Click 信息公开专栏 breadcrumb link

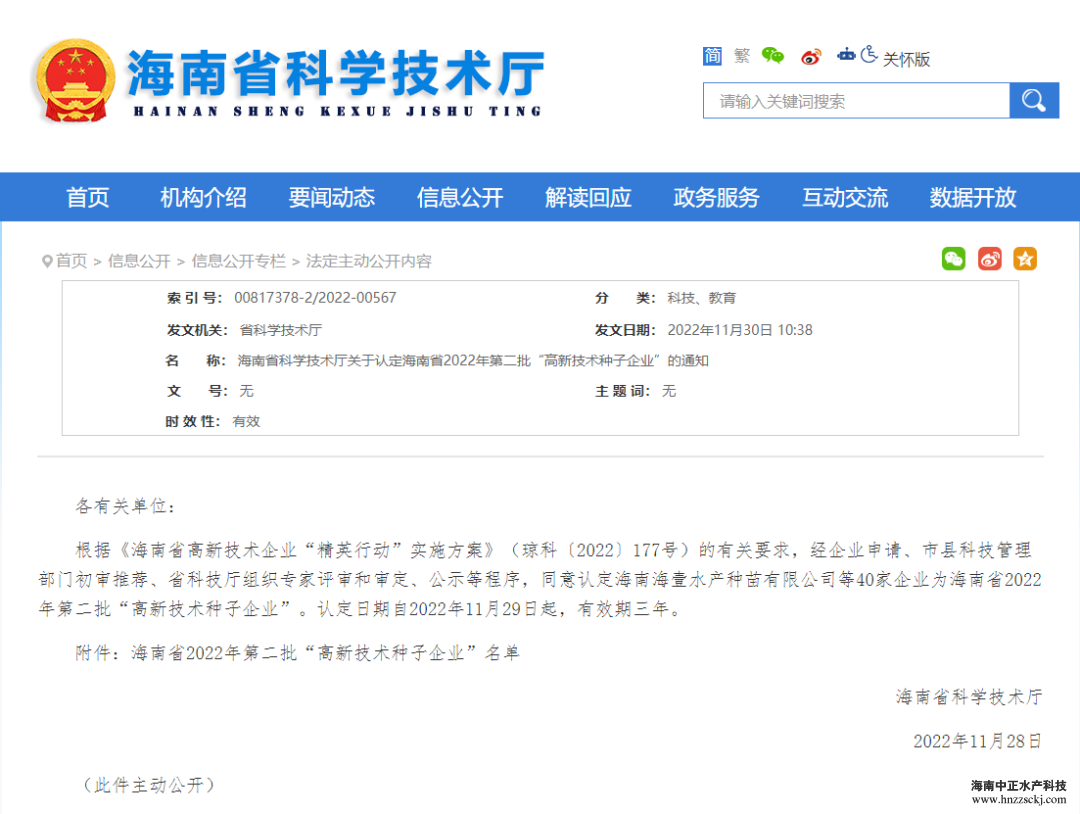[x=238, y=261]
